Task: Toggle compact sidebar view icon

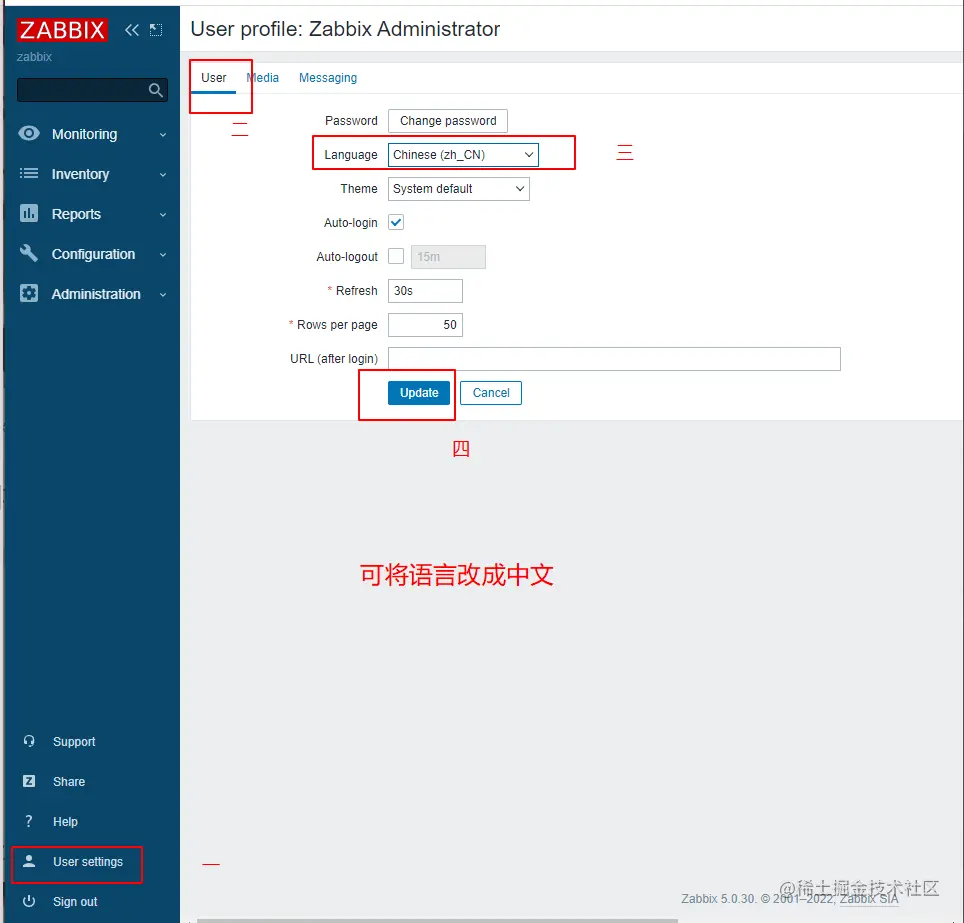Action: [x=156, y=30]
